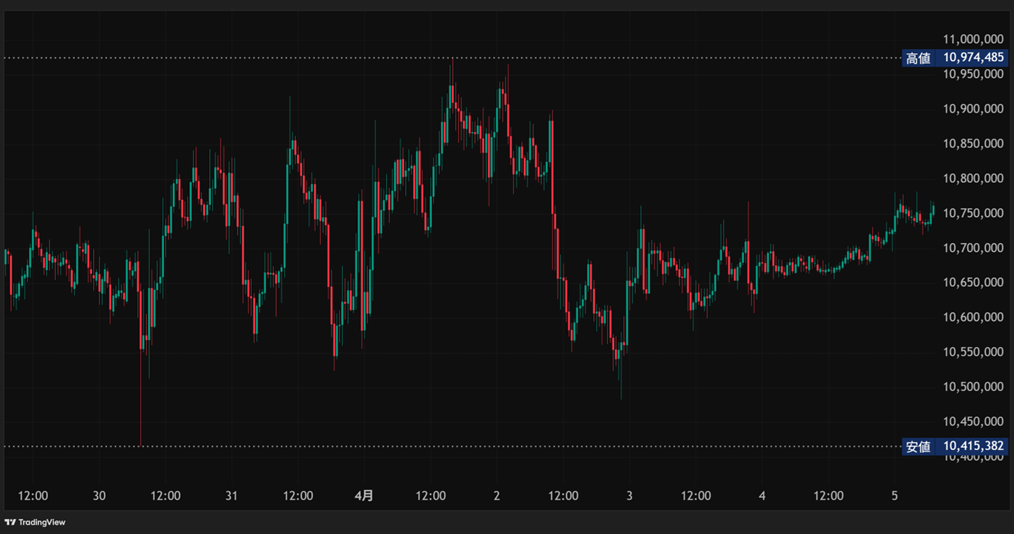This screenshot has height=534, width=1014.
Task: Click the 4 date label on time axis
Action: coord(762,496)
